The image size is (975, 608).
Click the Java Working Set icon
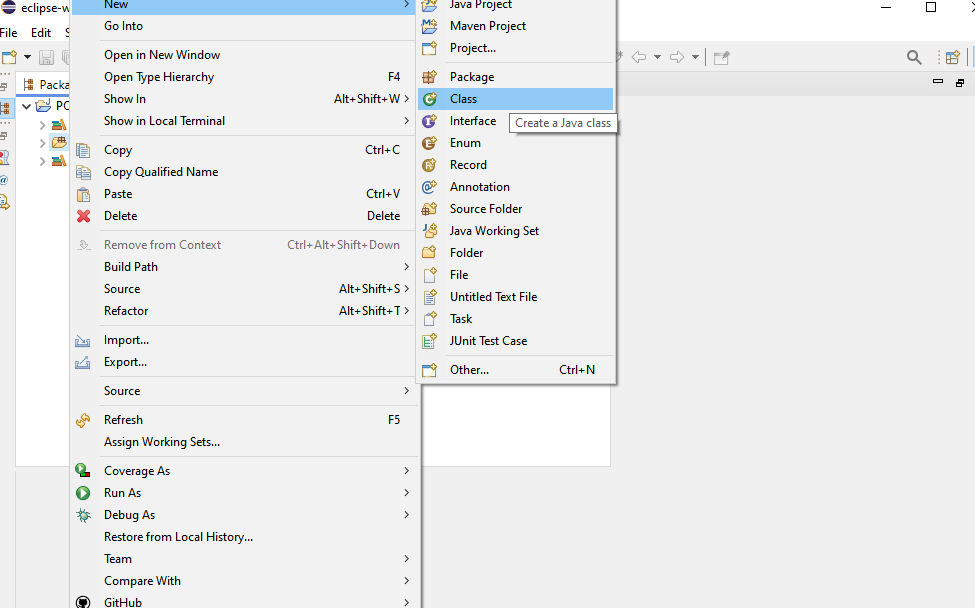coord(430,231)
